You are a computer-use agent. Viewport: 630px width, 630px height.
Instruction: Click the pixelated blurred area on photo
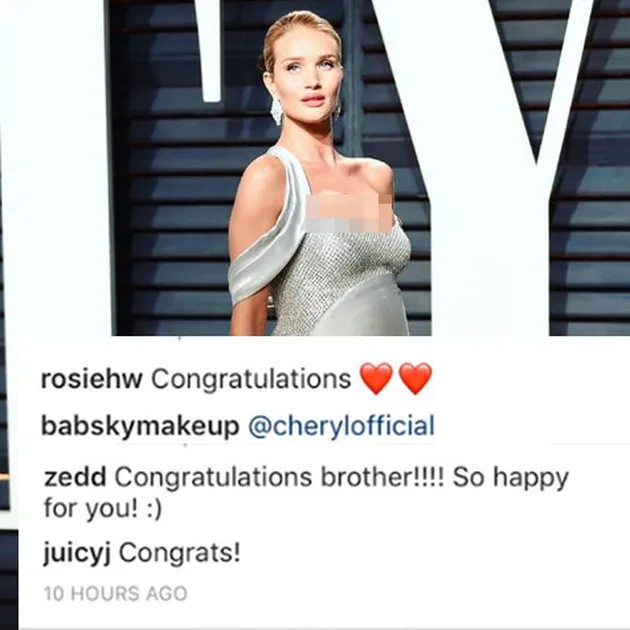pos(350,212)
